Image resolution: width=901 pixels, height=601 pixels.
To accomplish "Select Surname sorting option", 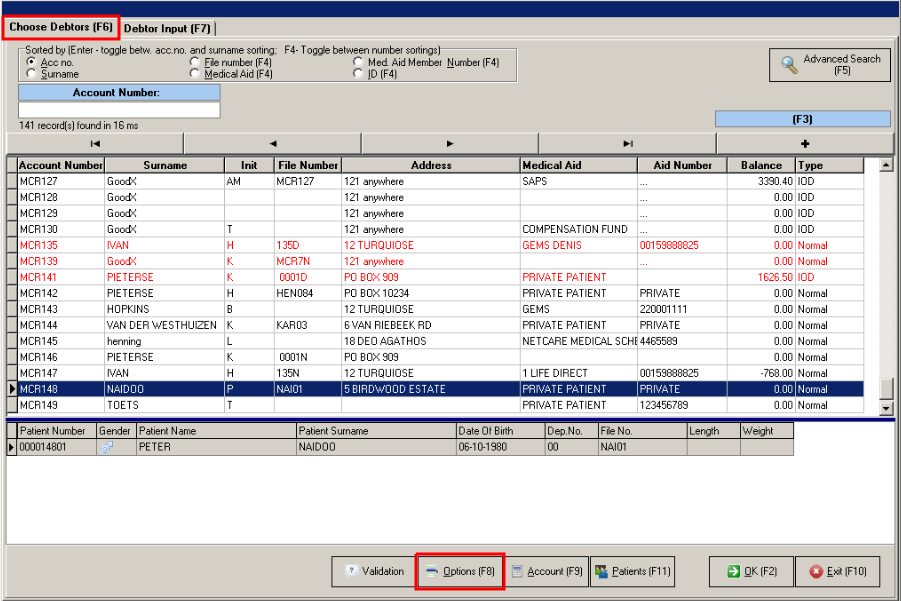I will tap(32, 74).
